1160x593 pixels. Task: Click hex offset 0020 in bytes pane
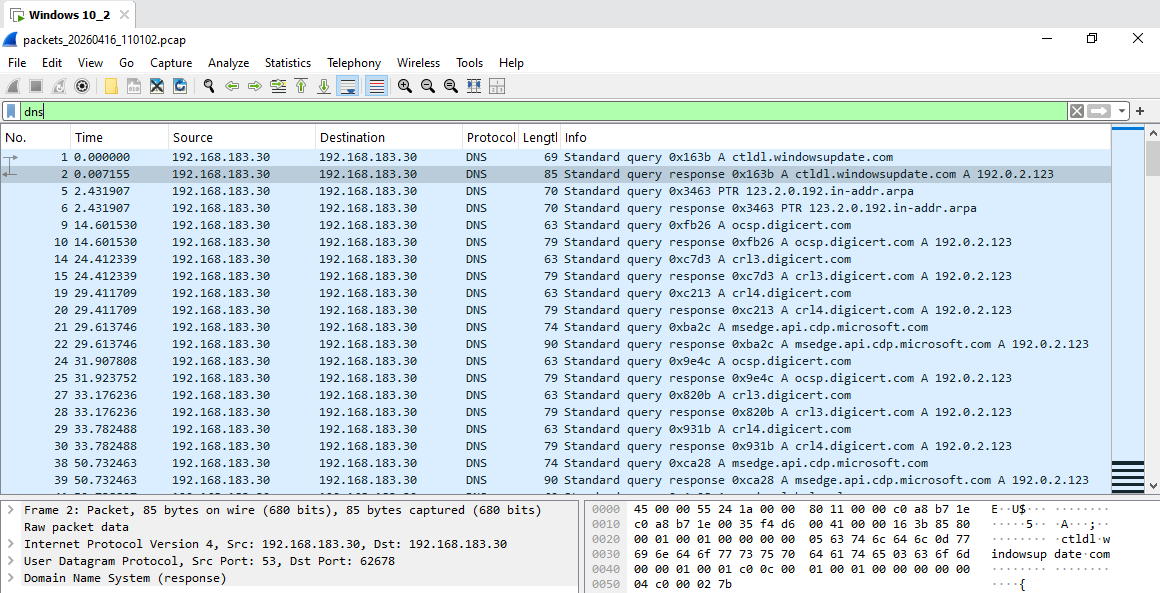[606, 541]
